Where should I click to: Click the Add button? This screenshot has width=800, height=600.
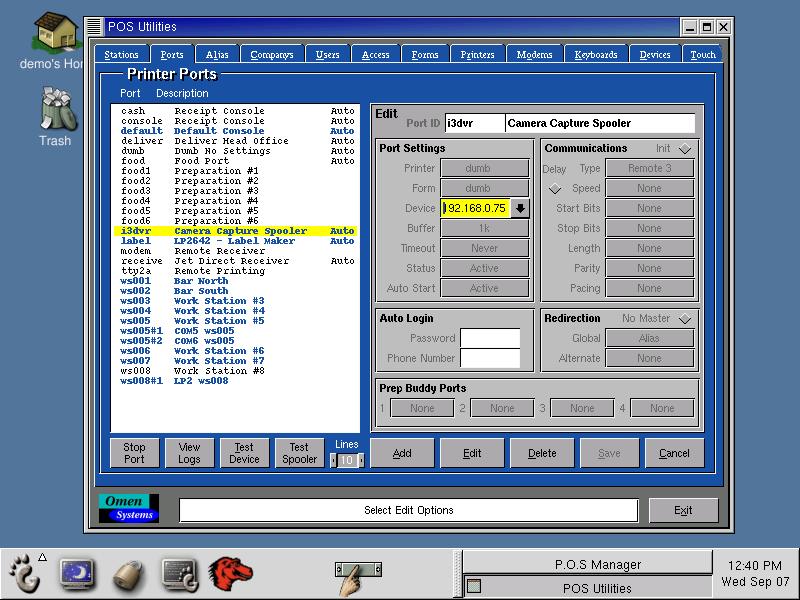pyautogui.click(x=402, y=453)
